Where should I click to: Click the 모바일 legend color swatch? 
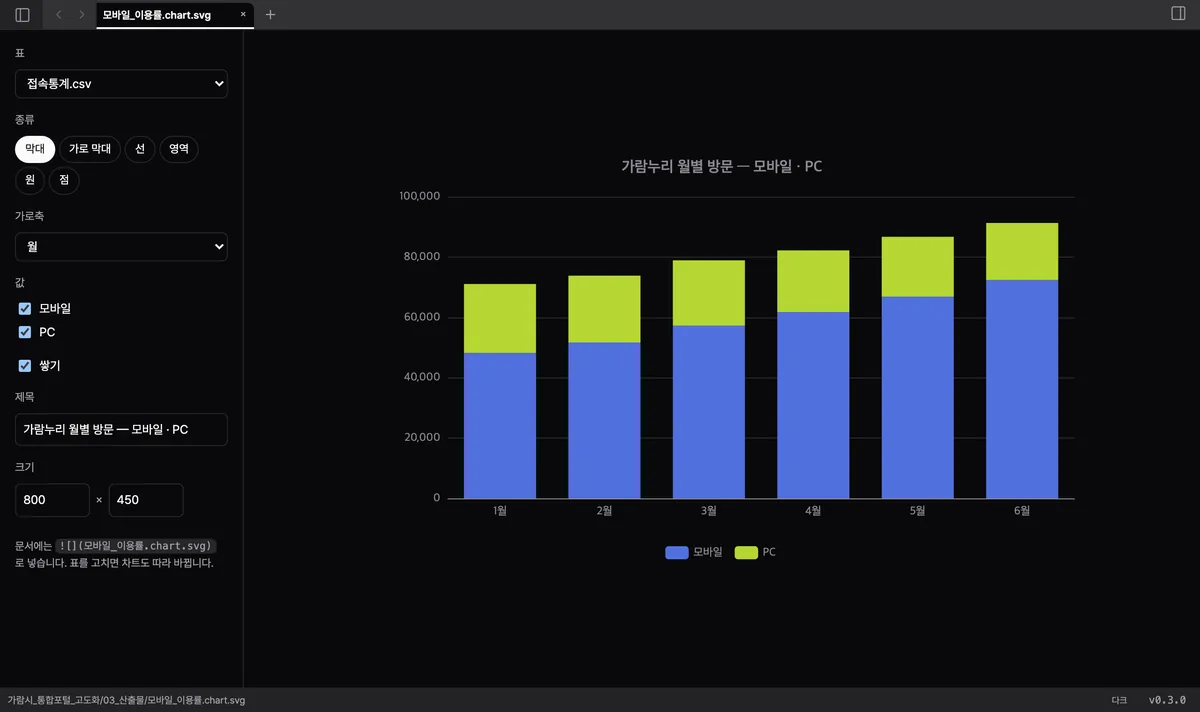(x=677, y=552)
